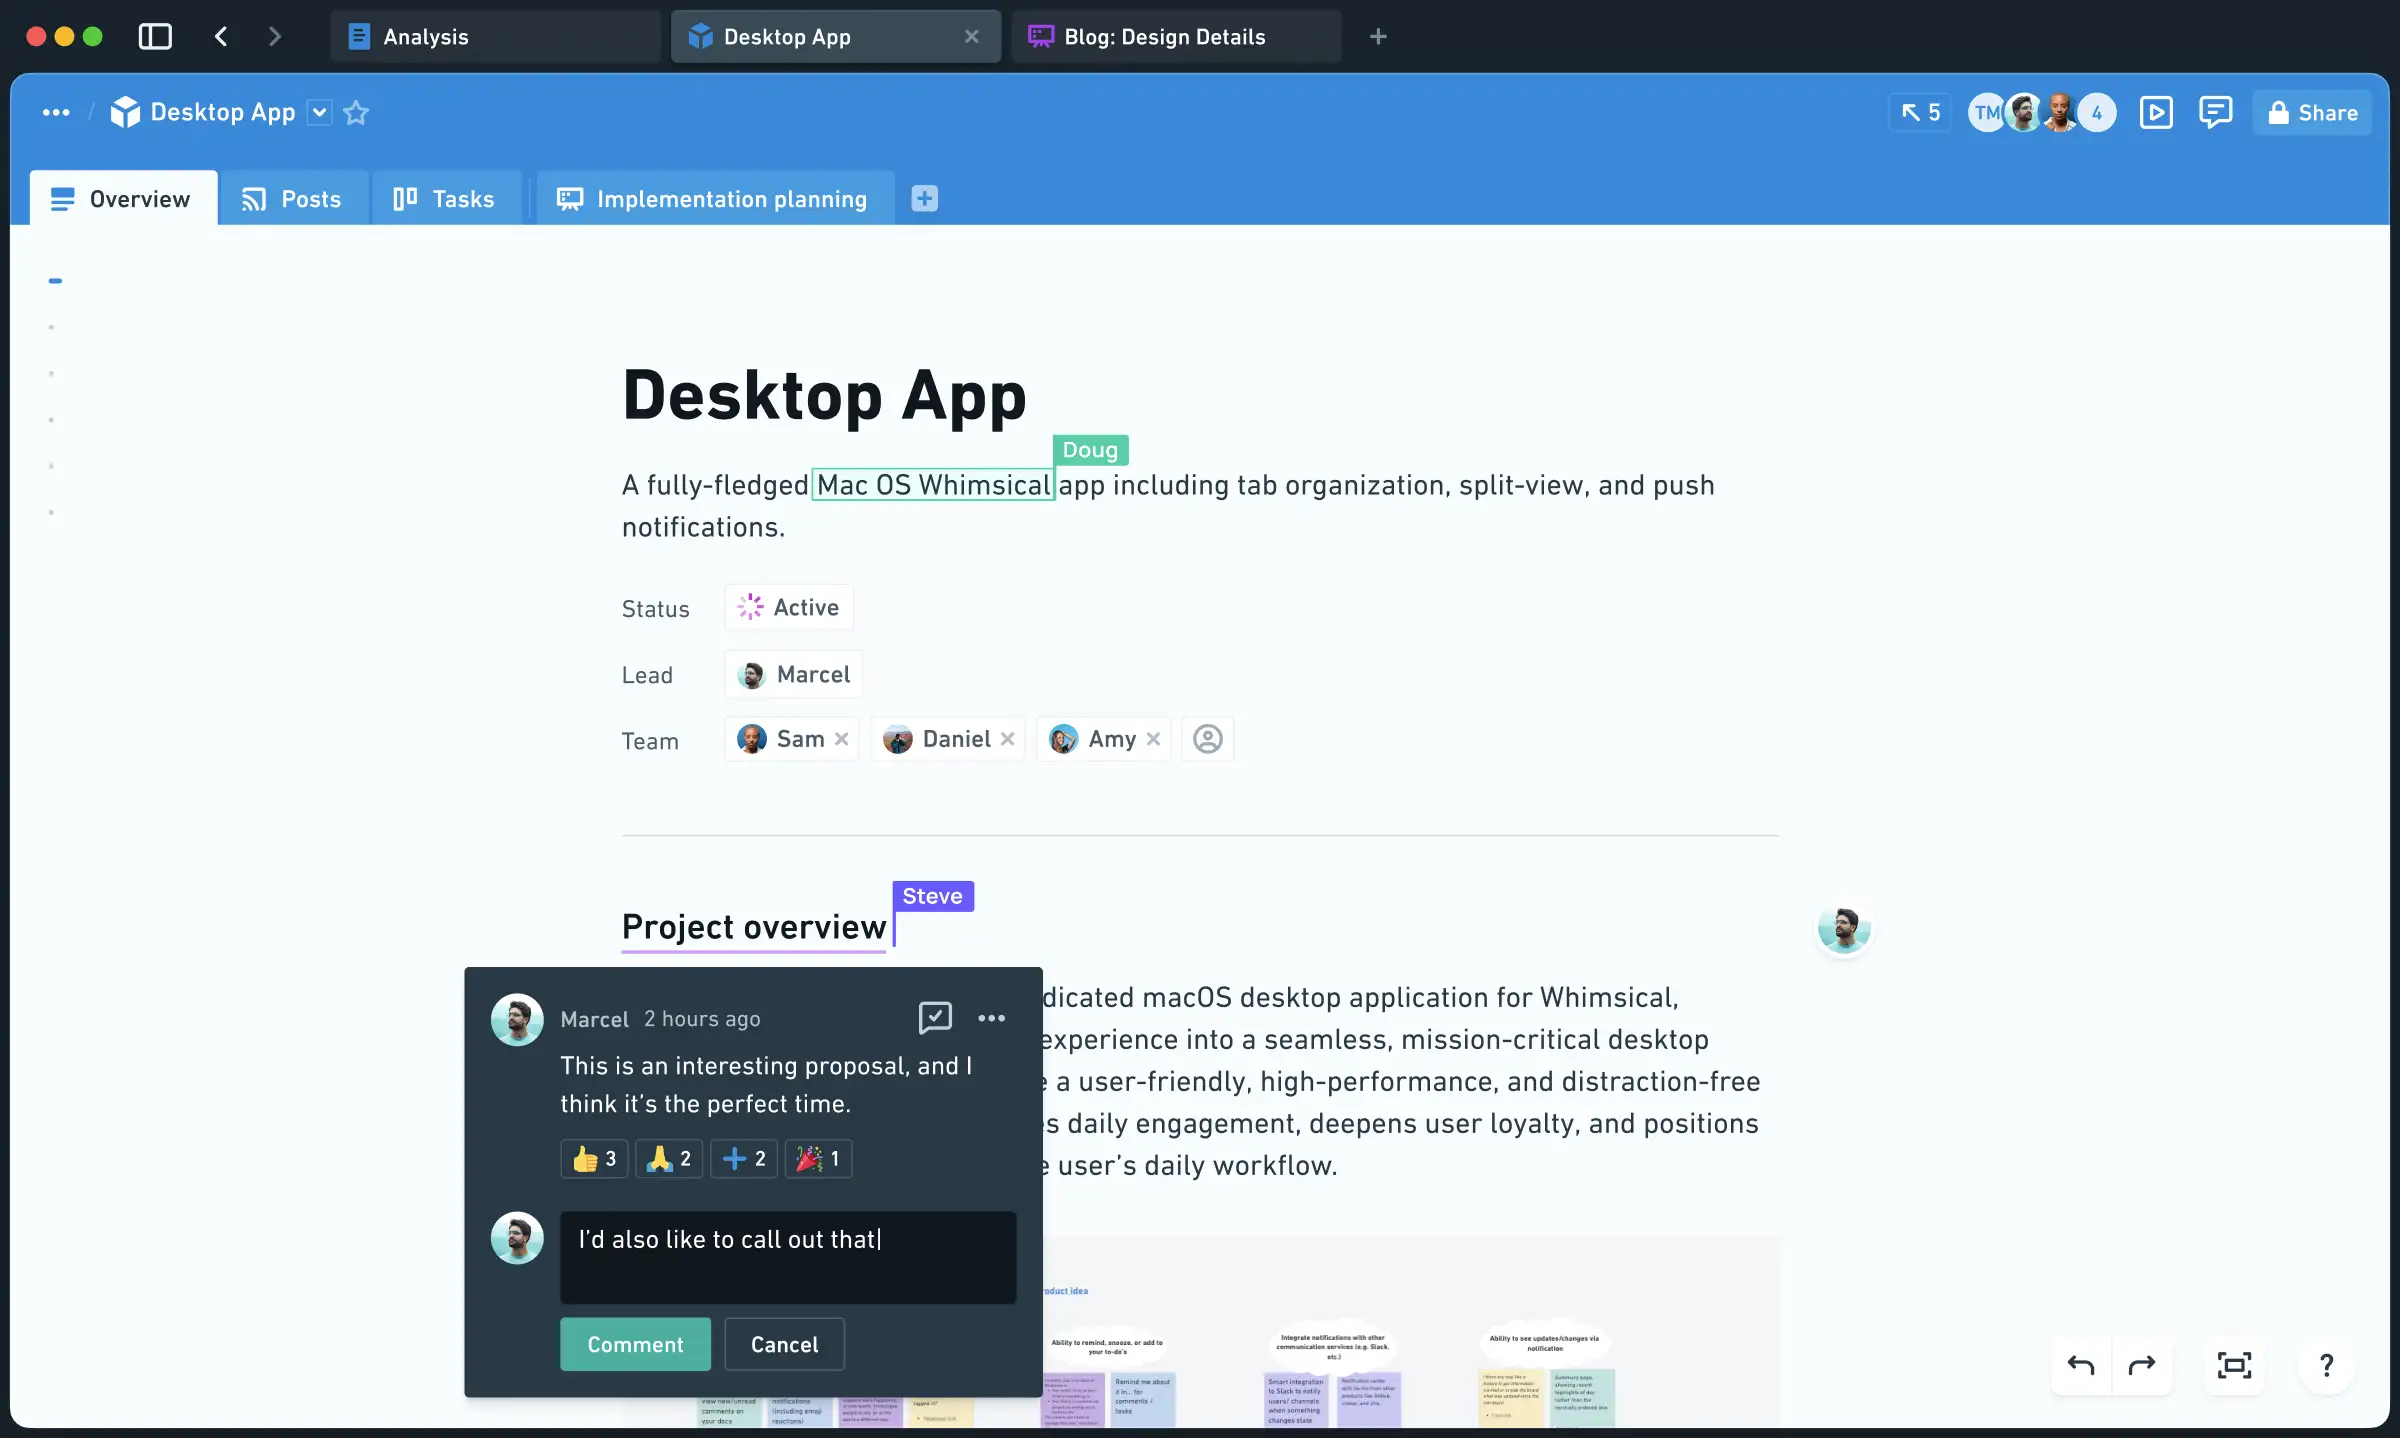Open the help question mark

pyautogui.click(x=2327, y=1366)
